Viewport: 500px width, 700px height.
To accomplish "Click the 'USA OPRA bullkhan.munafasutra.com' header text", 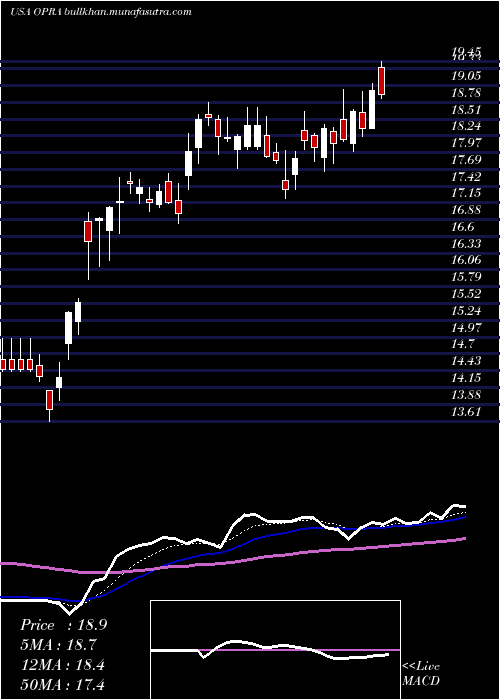I will [x=100, y=12].
